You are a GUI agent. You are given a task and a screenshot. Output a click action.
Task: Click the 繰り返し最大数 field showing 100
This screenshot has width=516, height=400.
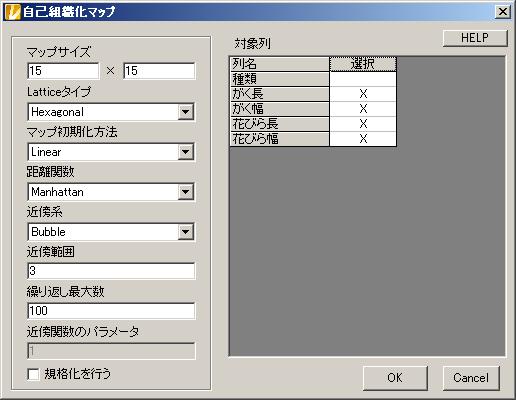click(x=111, y=311)
